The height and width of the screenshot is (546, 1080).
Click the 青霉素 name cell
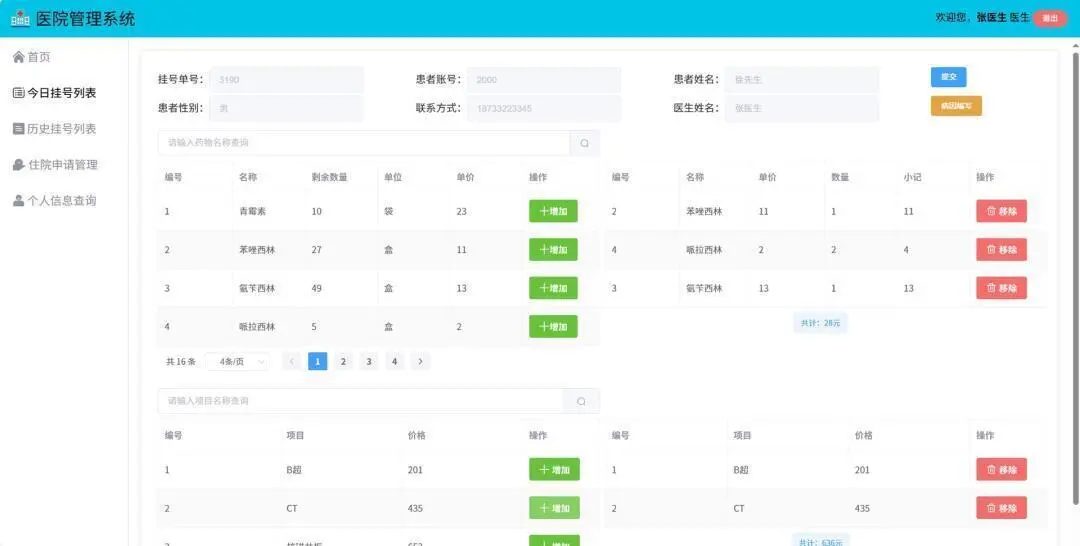point(253,211)
